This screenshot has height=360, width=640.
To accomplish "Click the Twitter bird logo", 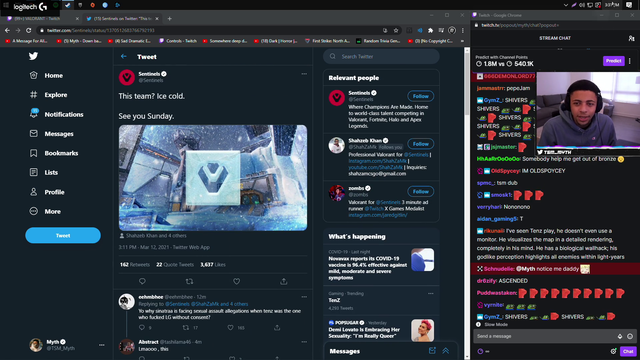I will click(x=33, y=56).
